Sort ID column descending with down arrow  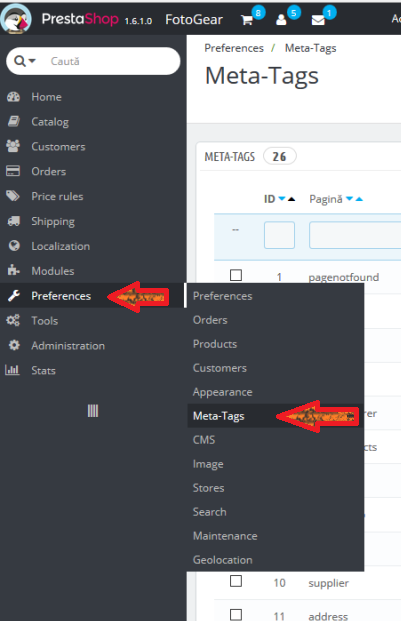[x=281, y=198]
